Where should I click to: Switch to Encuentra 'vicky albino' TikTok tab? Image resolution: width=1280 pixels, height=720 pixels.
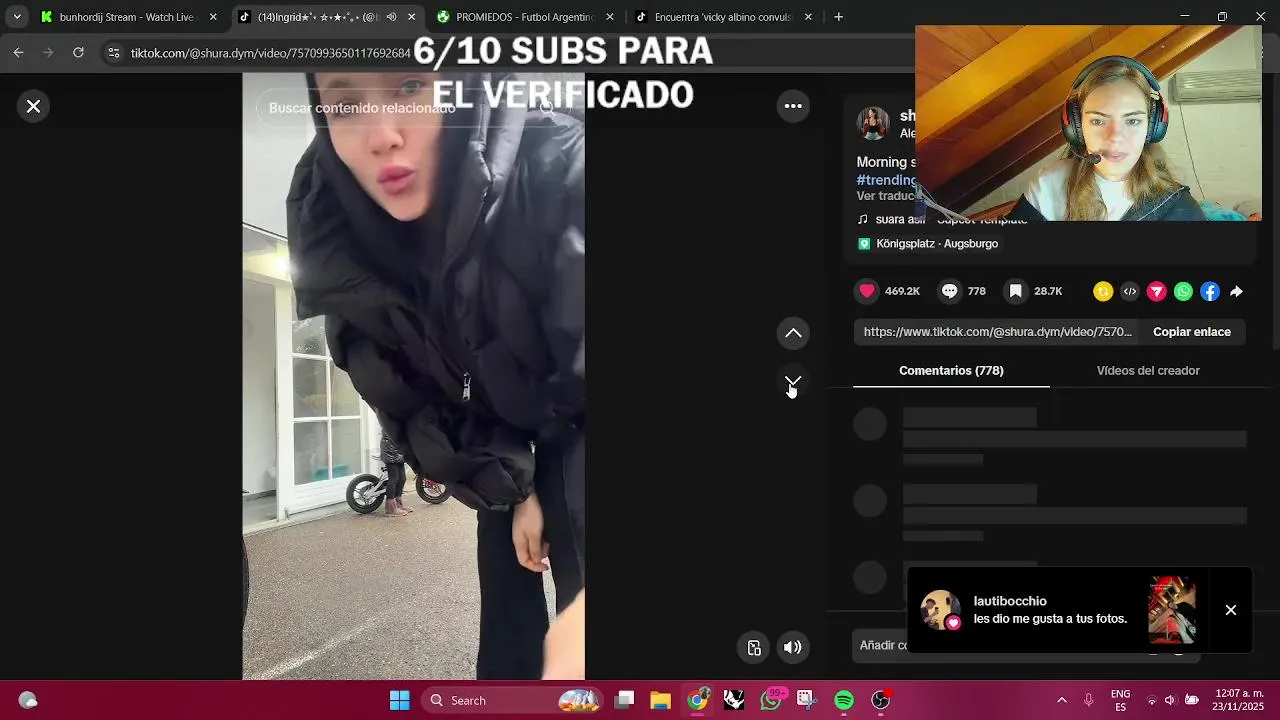coord(723,17)
